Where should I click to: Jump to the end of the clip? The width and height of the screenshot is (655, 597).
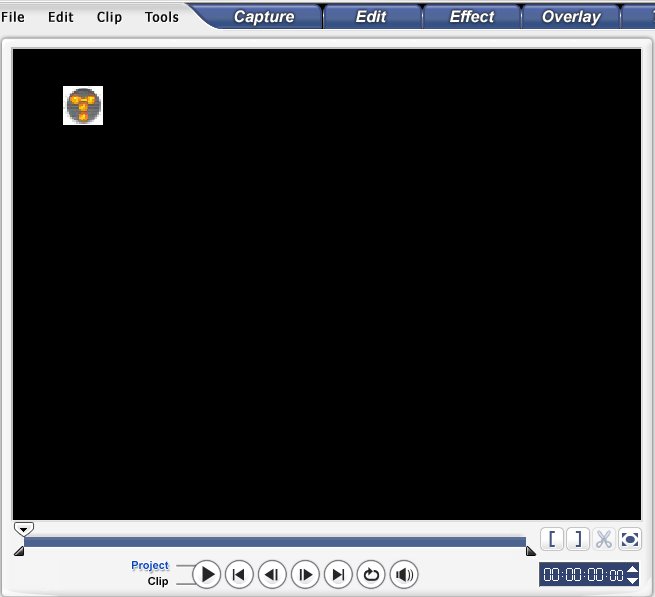[338, 574]
